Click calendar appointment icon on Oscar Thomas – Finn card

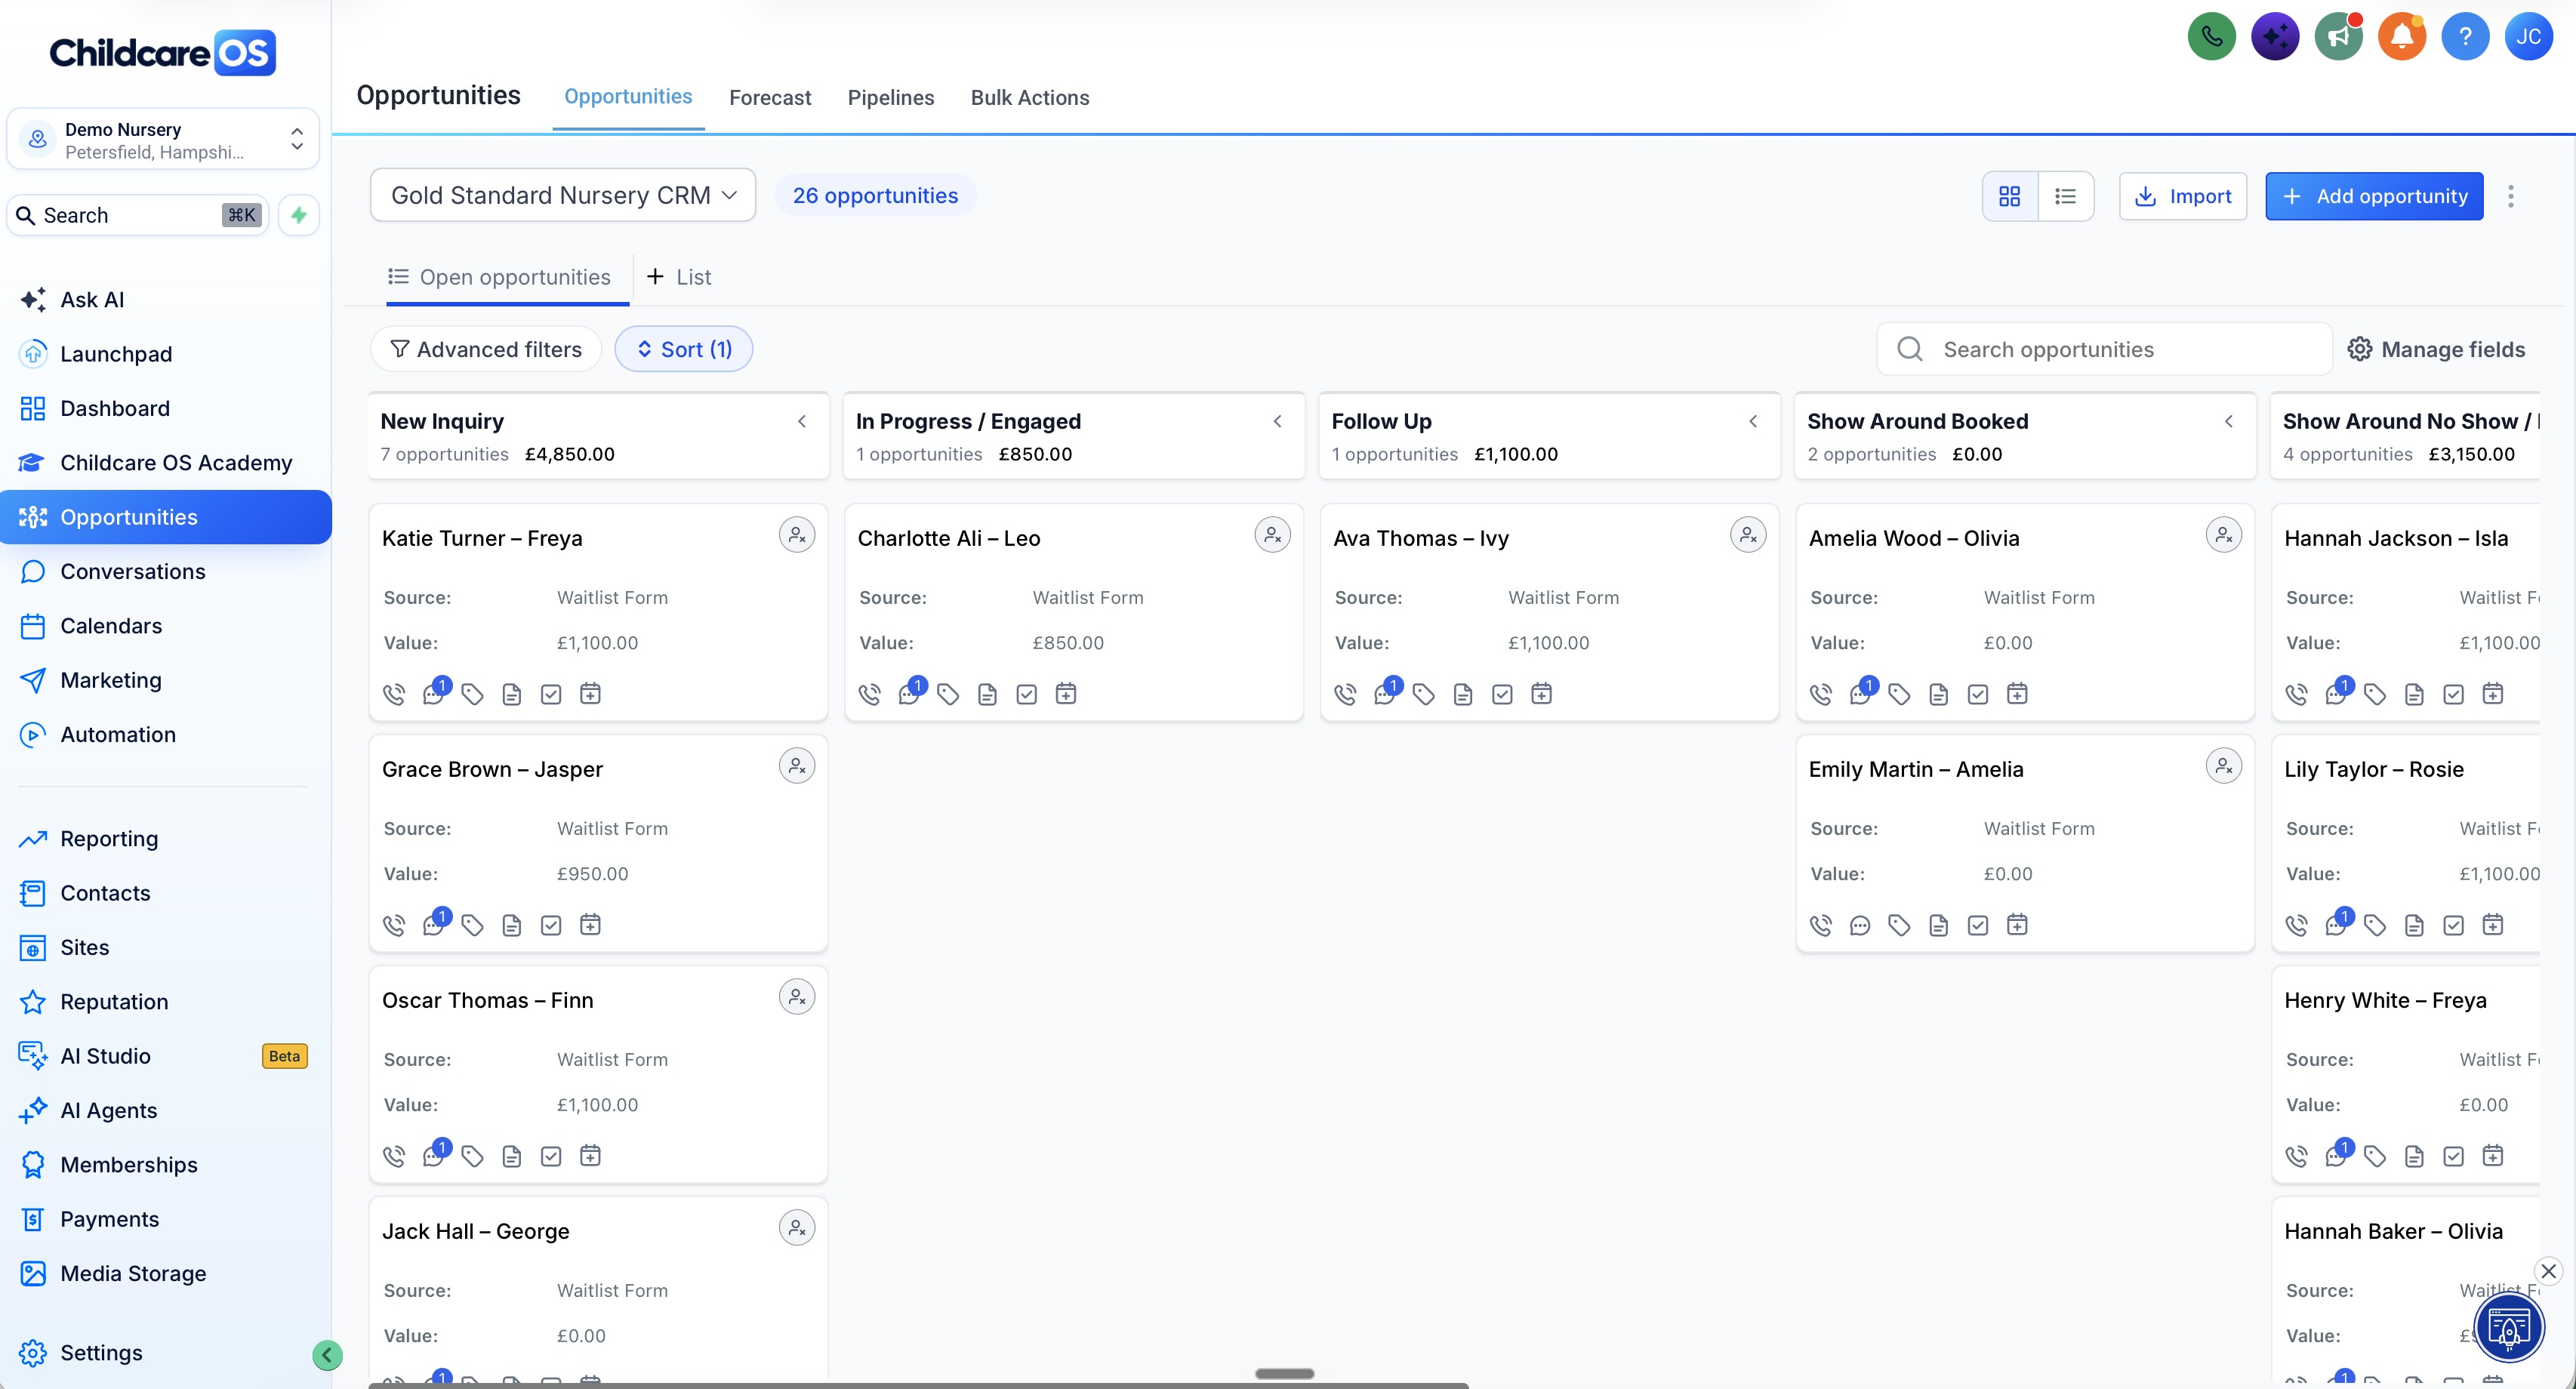point(590,1156)
